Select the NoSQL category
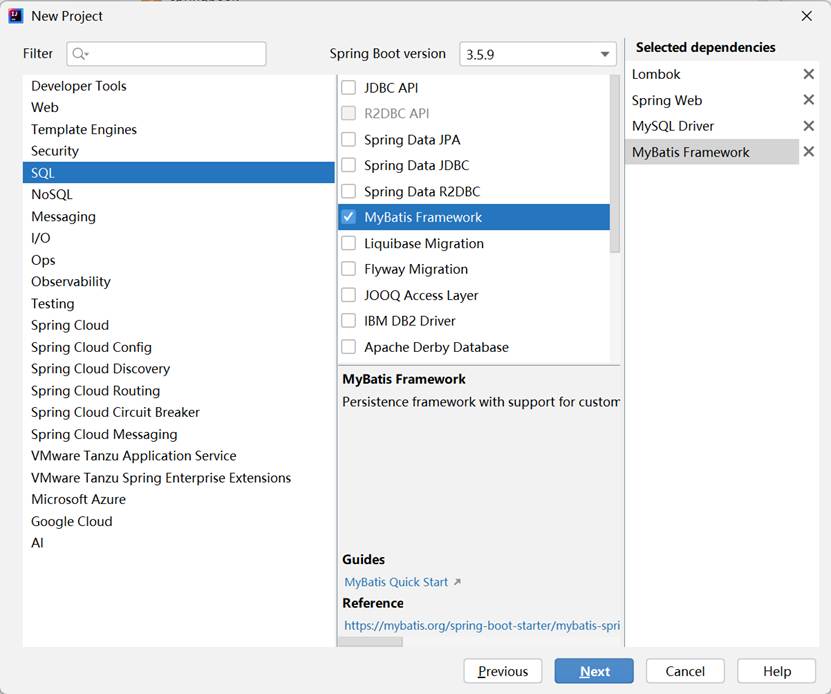The height and width of the screenshot is (694, 831). (179, 195)
